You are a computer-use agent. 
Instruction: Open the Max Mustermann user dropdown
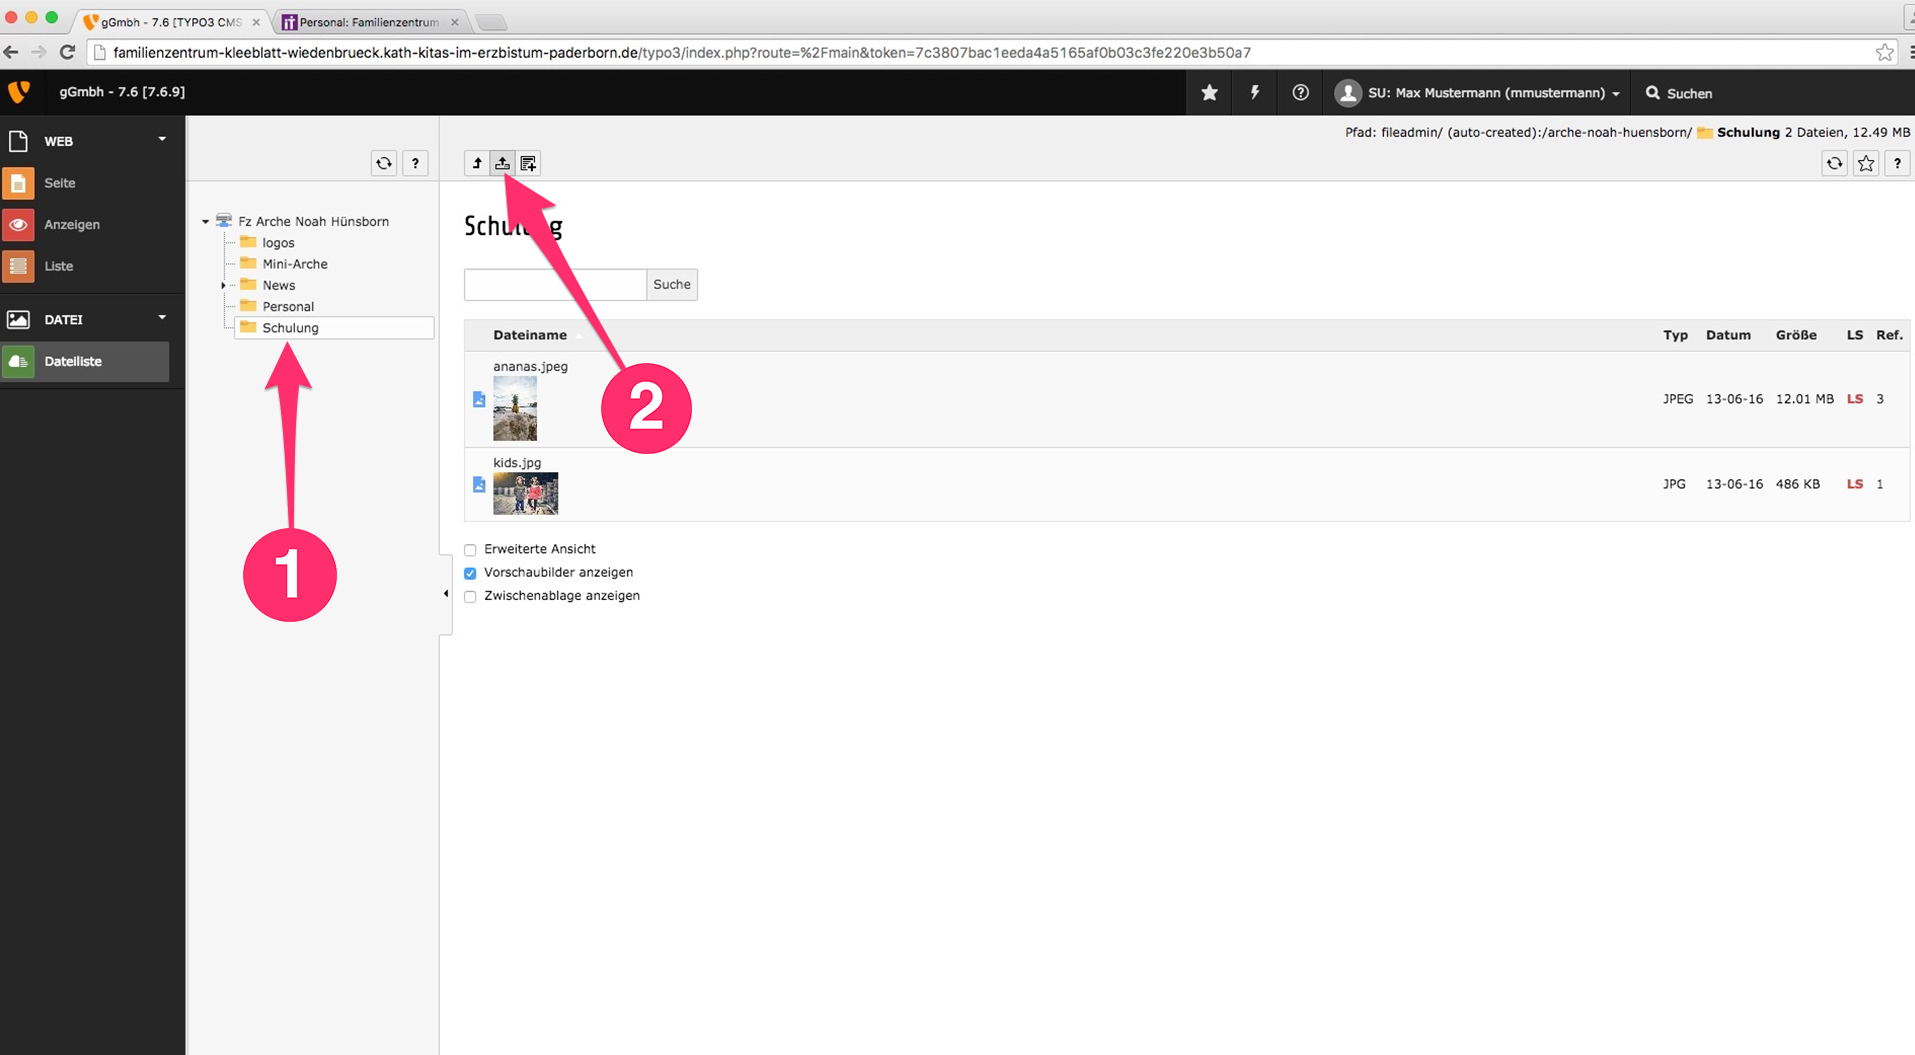click(1478, 93)
